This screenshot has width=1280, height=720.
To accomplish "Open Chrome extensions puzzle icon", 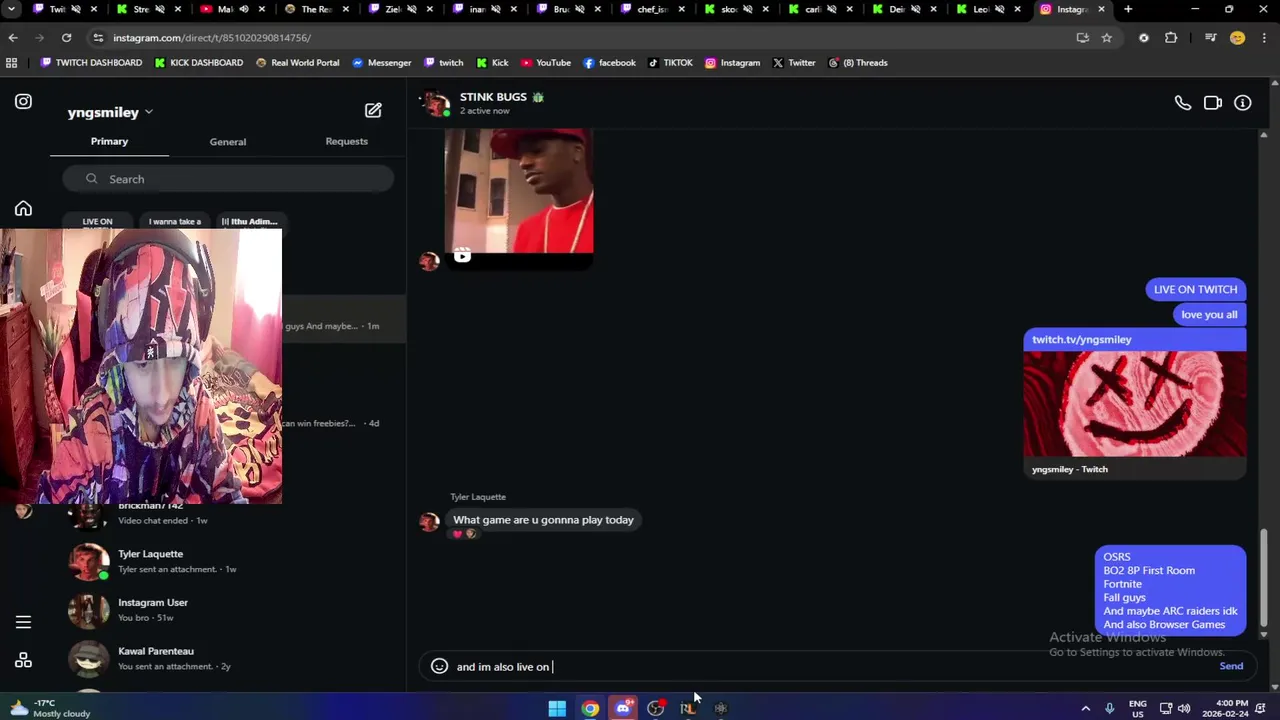I will click(1171, 38).
